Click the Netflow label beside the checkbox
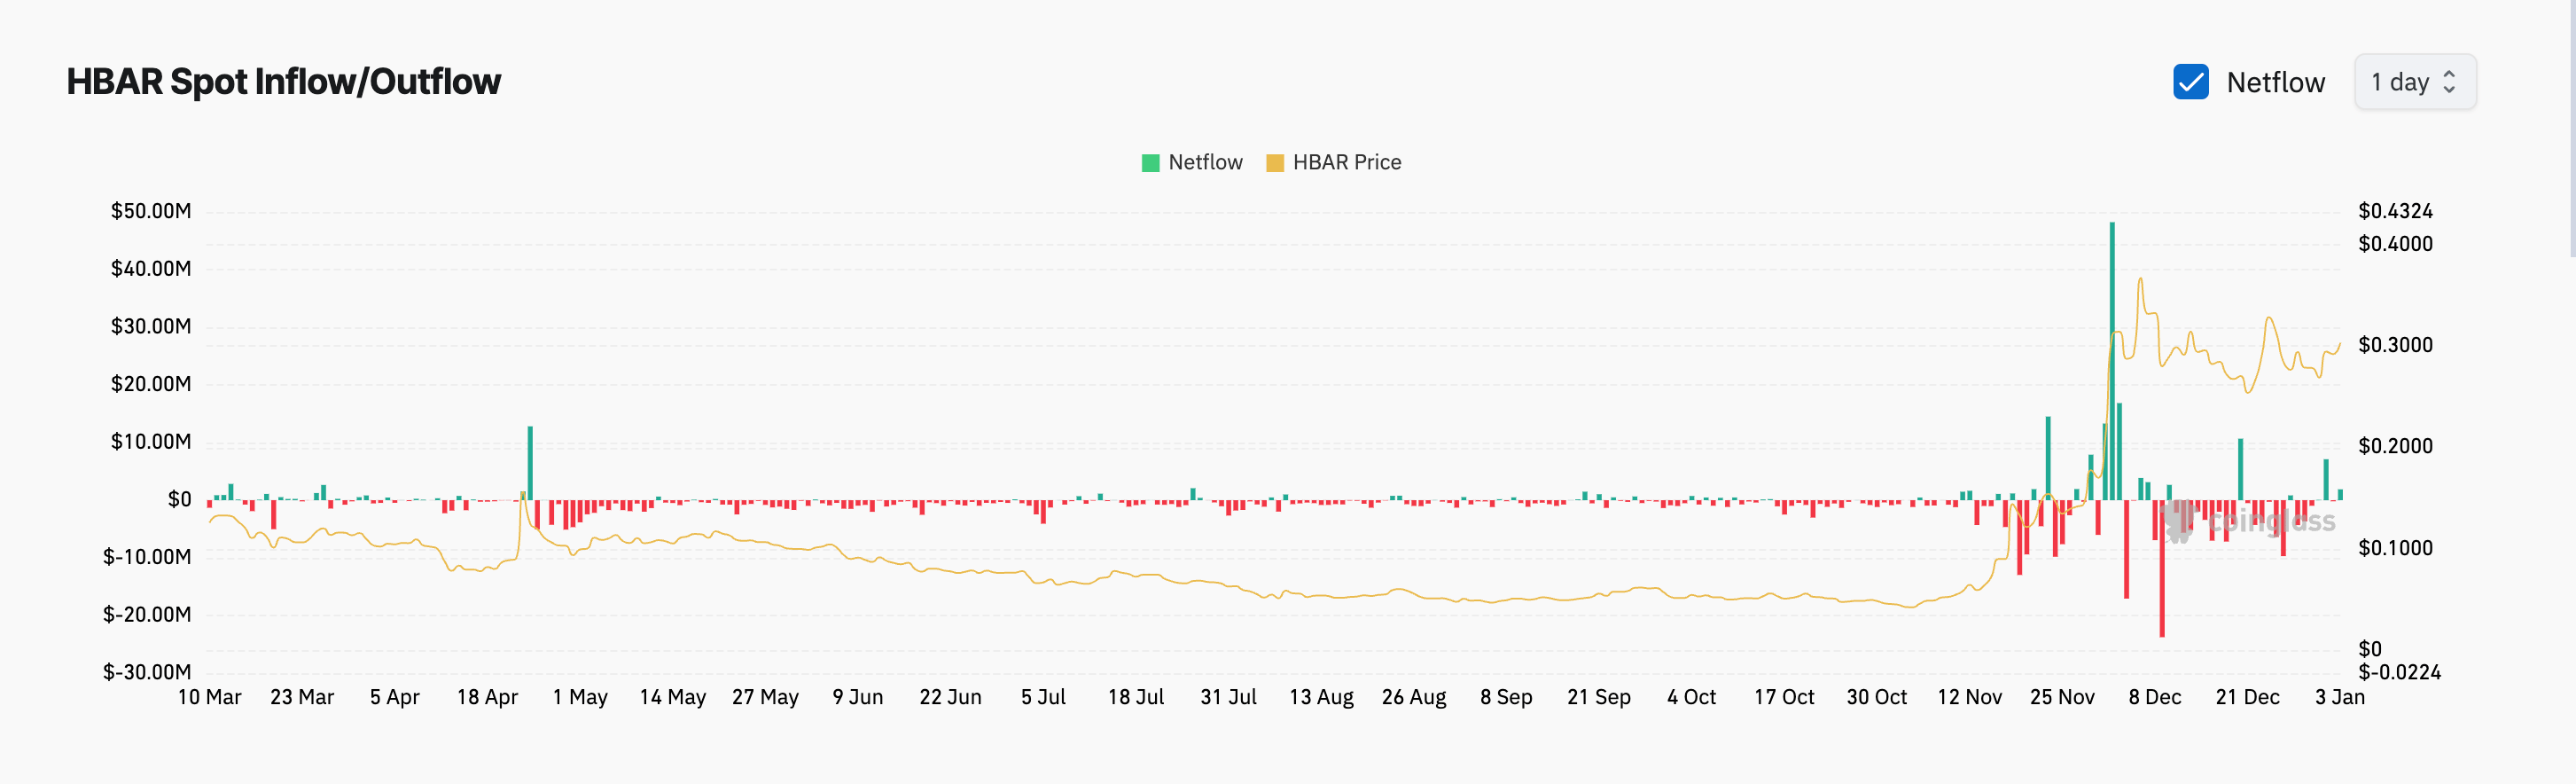Viewport: 2576px width, 784px height. 2275,82
